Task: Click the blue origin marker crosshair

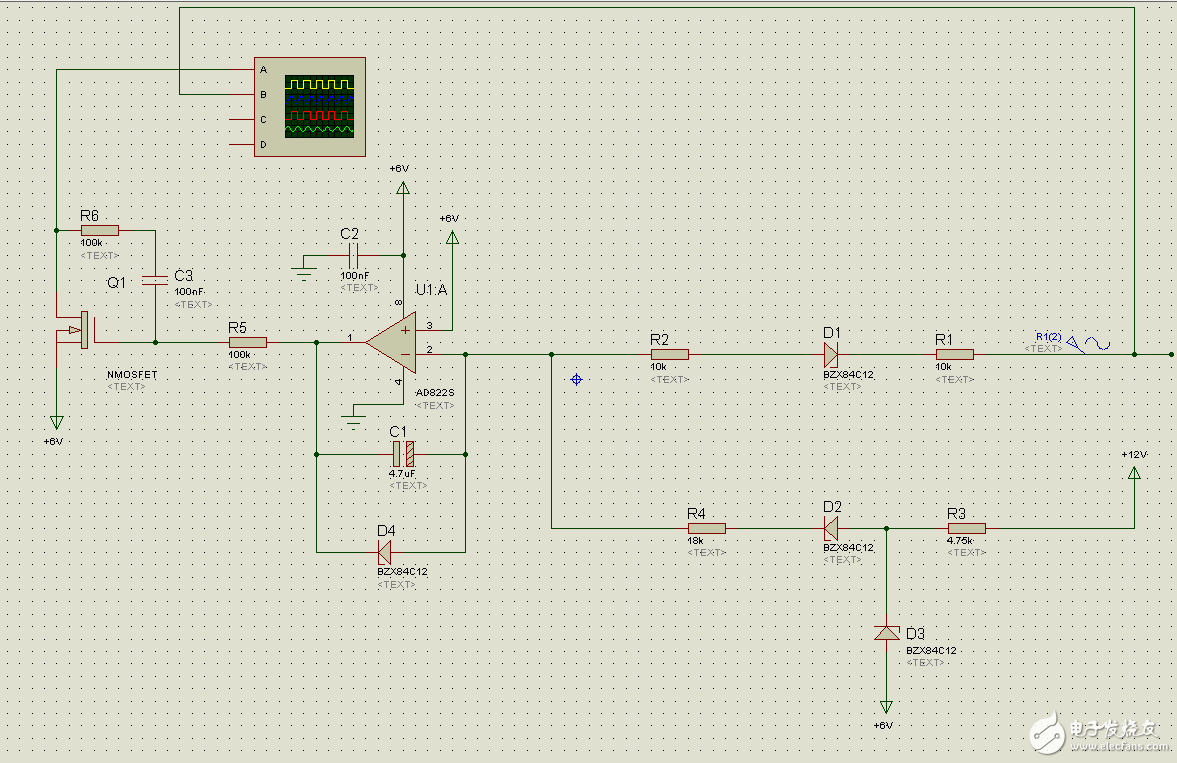Action: (576, 379)
